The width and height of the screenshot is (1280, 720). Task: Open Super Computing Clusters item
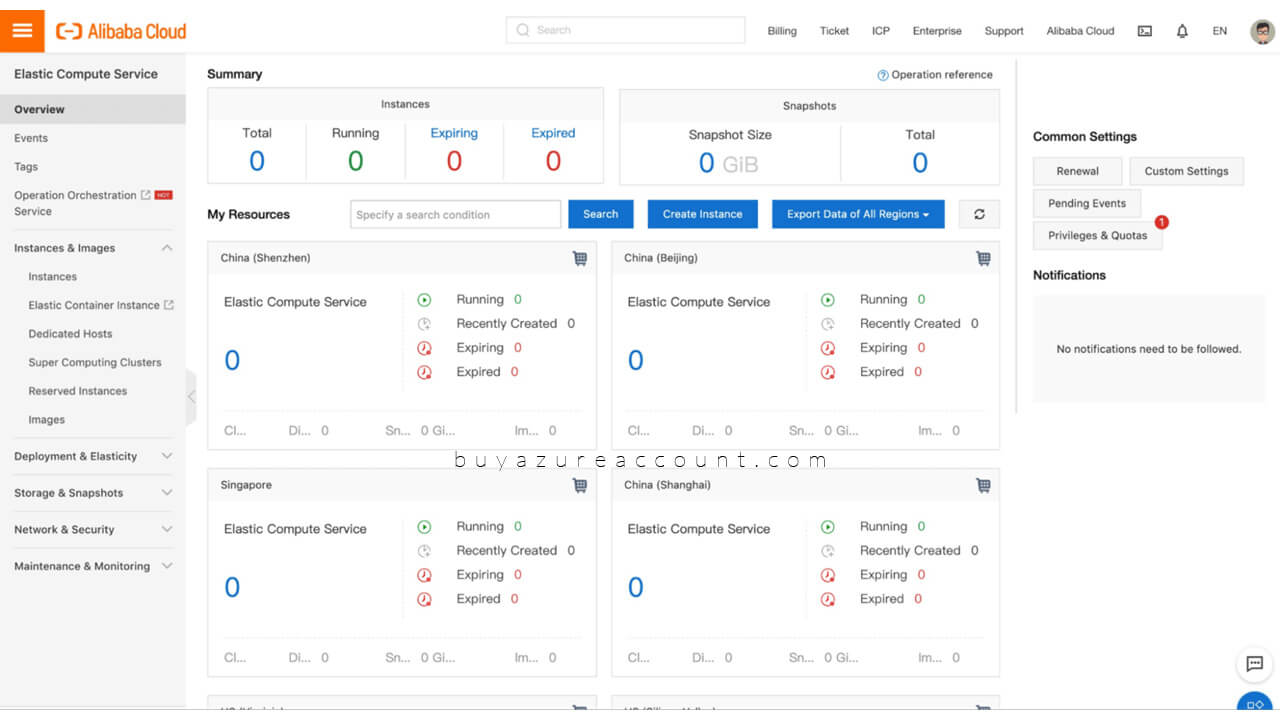(x=95, y=363)
